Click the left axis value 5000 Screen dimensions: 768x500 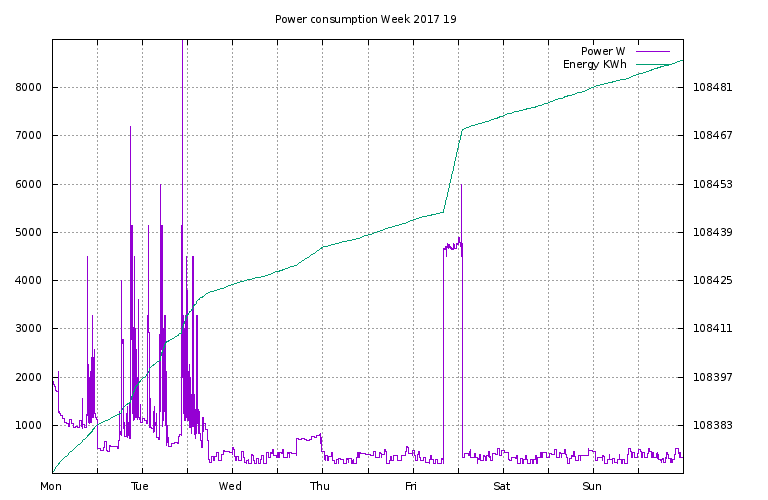(x=28, y=232)
